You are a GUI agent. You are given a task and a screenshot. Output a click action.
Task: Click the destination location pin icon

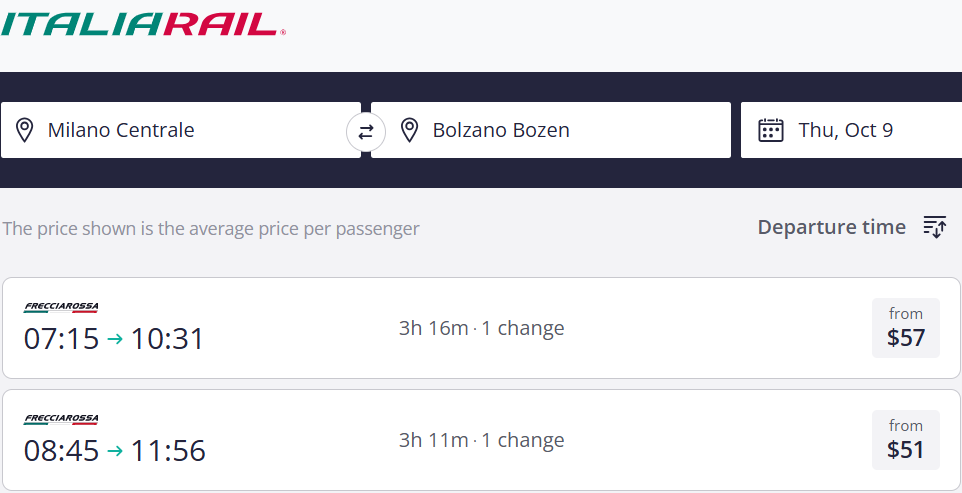409,130
